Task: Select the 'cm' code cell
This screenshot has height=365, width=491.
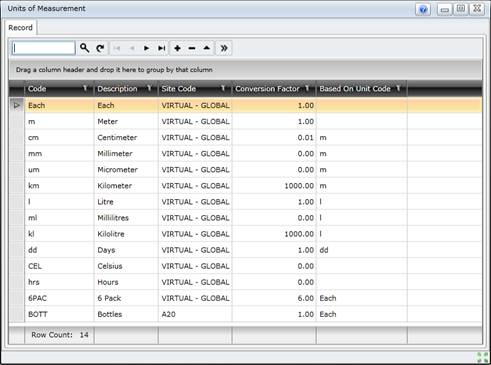Action: 59,138
